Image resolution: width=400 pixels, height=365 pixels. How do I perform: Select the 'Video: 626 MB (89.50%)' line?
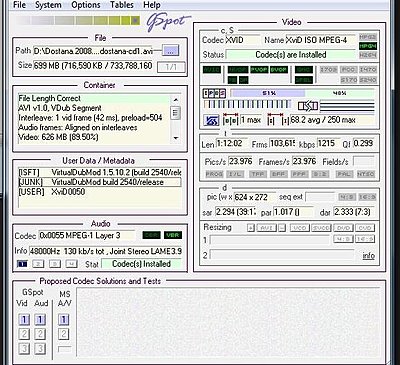[94, 137]
